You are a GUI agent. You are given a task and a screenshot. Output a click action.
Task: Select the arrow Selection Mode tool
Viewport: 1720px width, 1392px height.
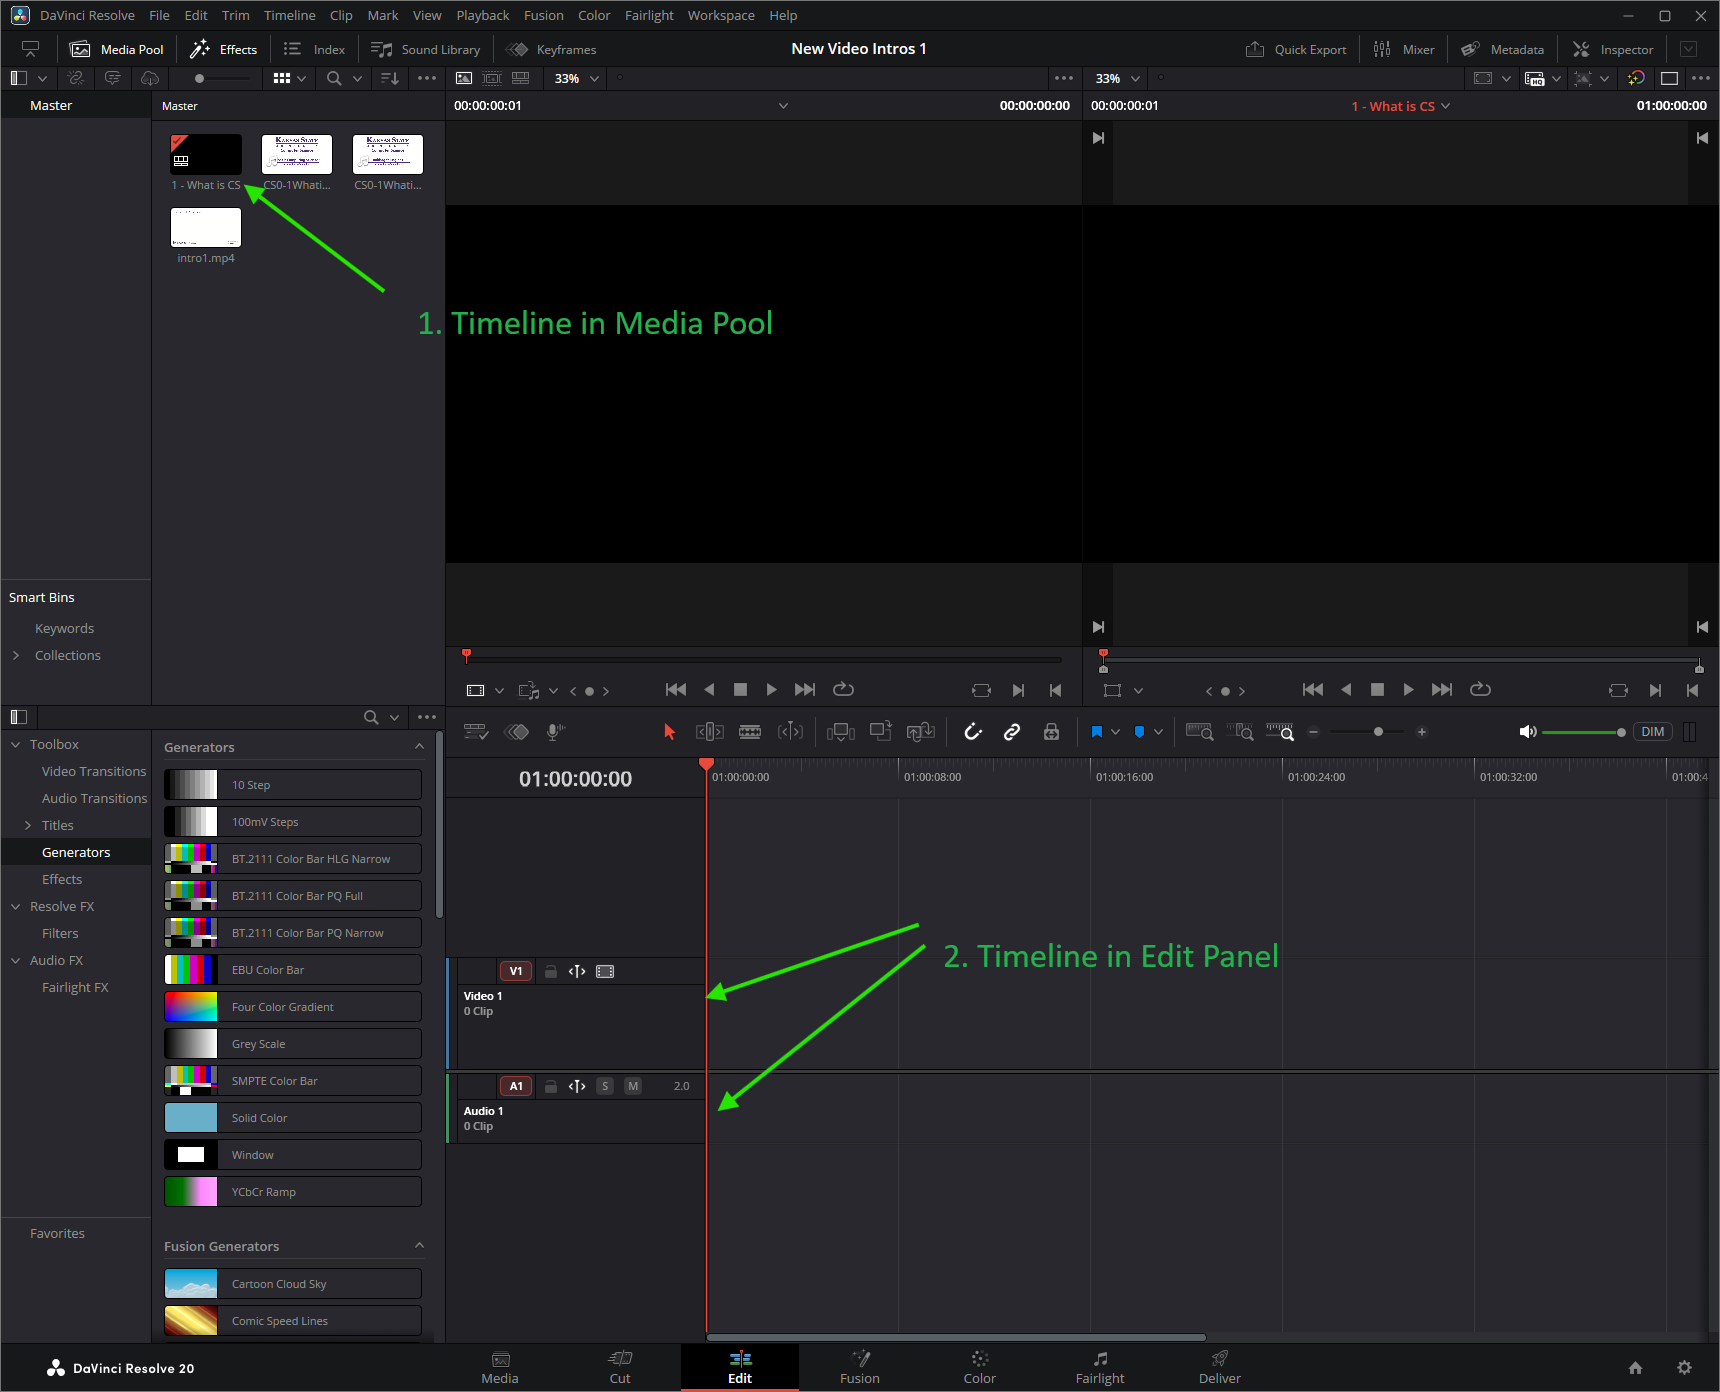(669, 732)
